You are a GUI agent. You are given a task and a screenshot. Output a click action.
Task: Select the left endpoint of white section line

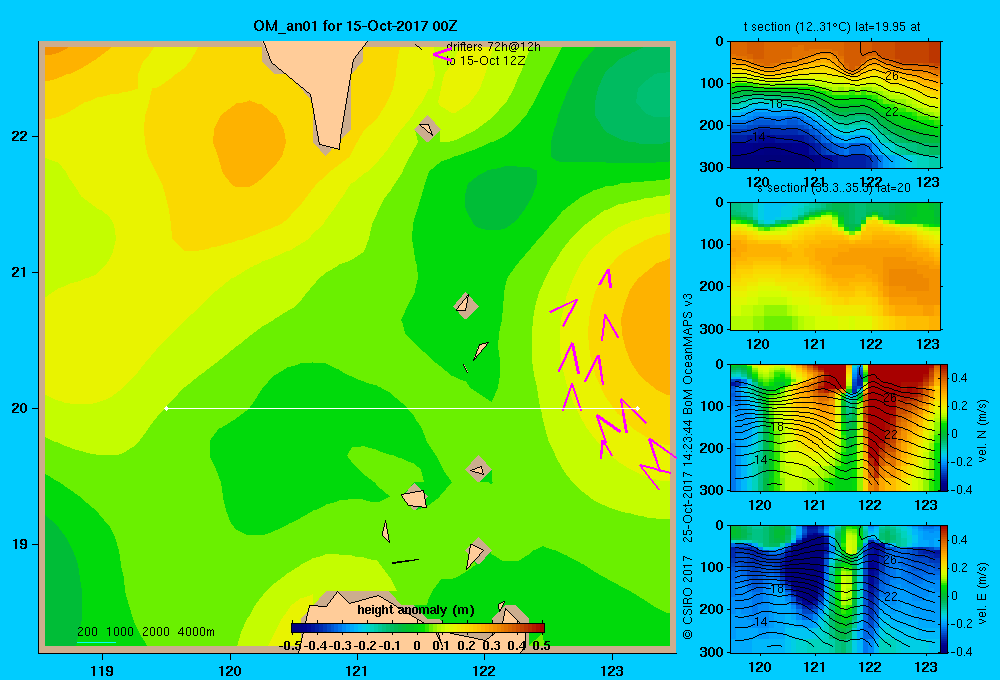166,408
